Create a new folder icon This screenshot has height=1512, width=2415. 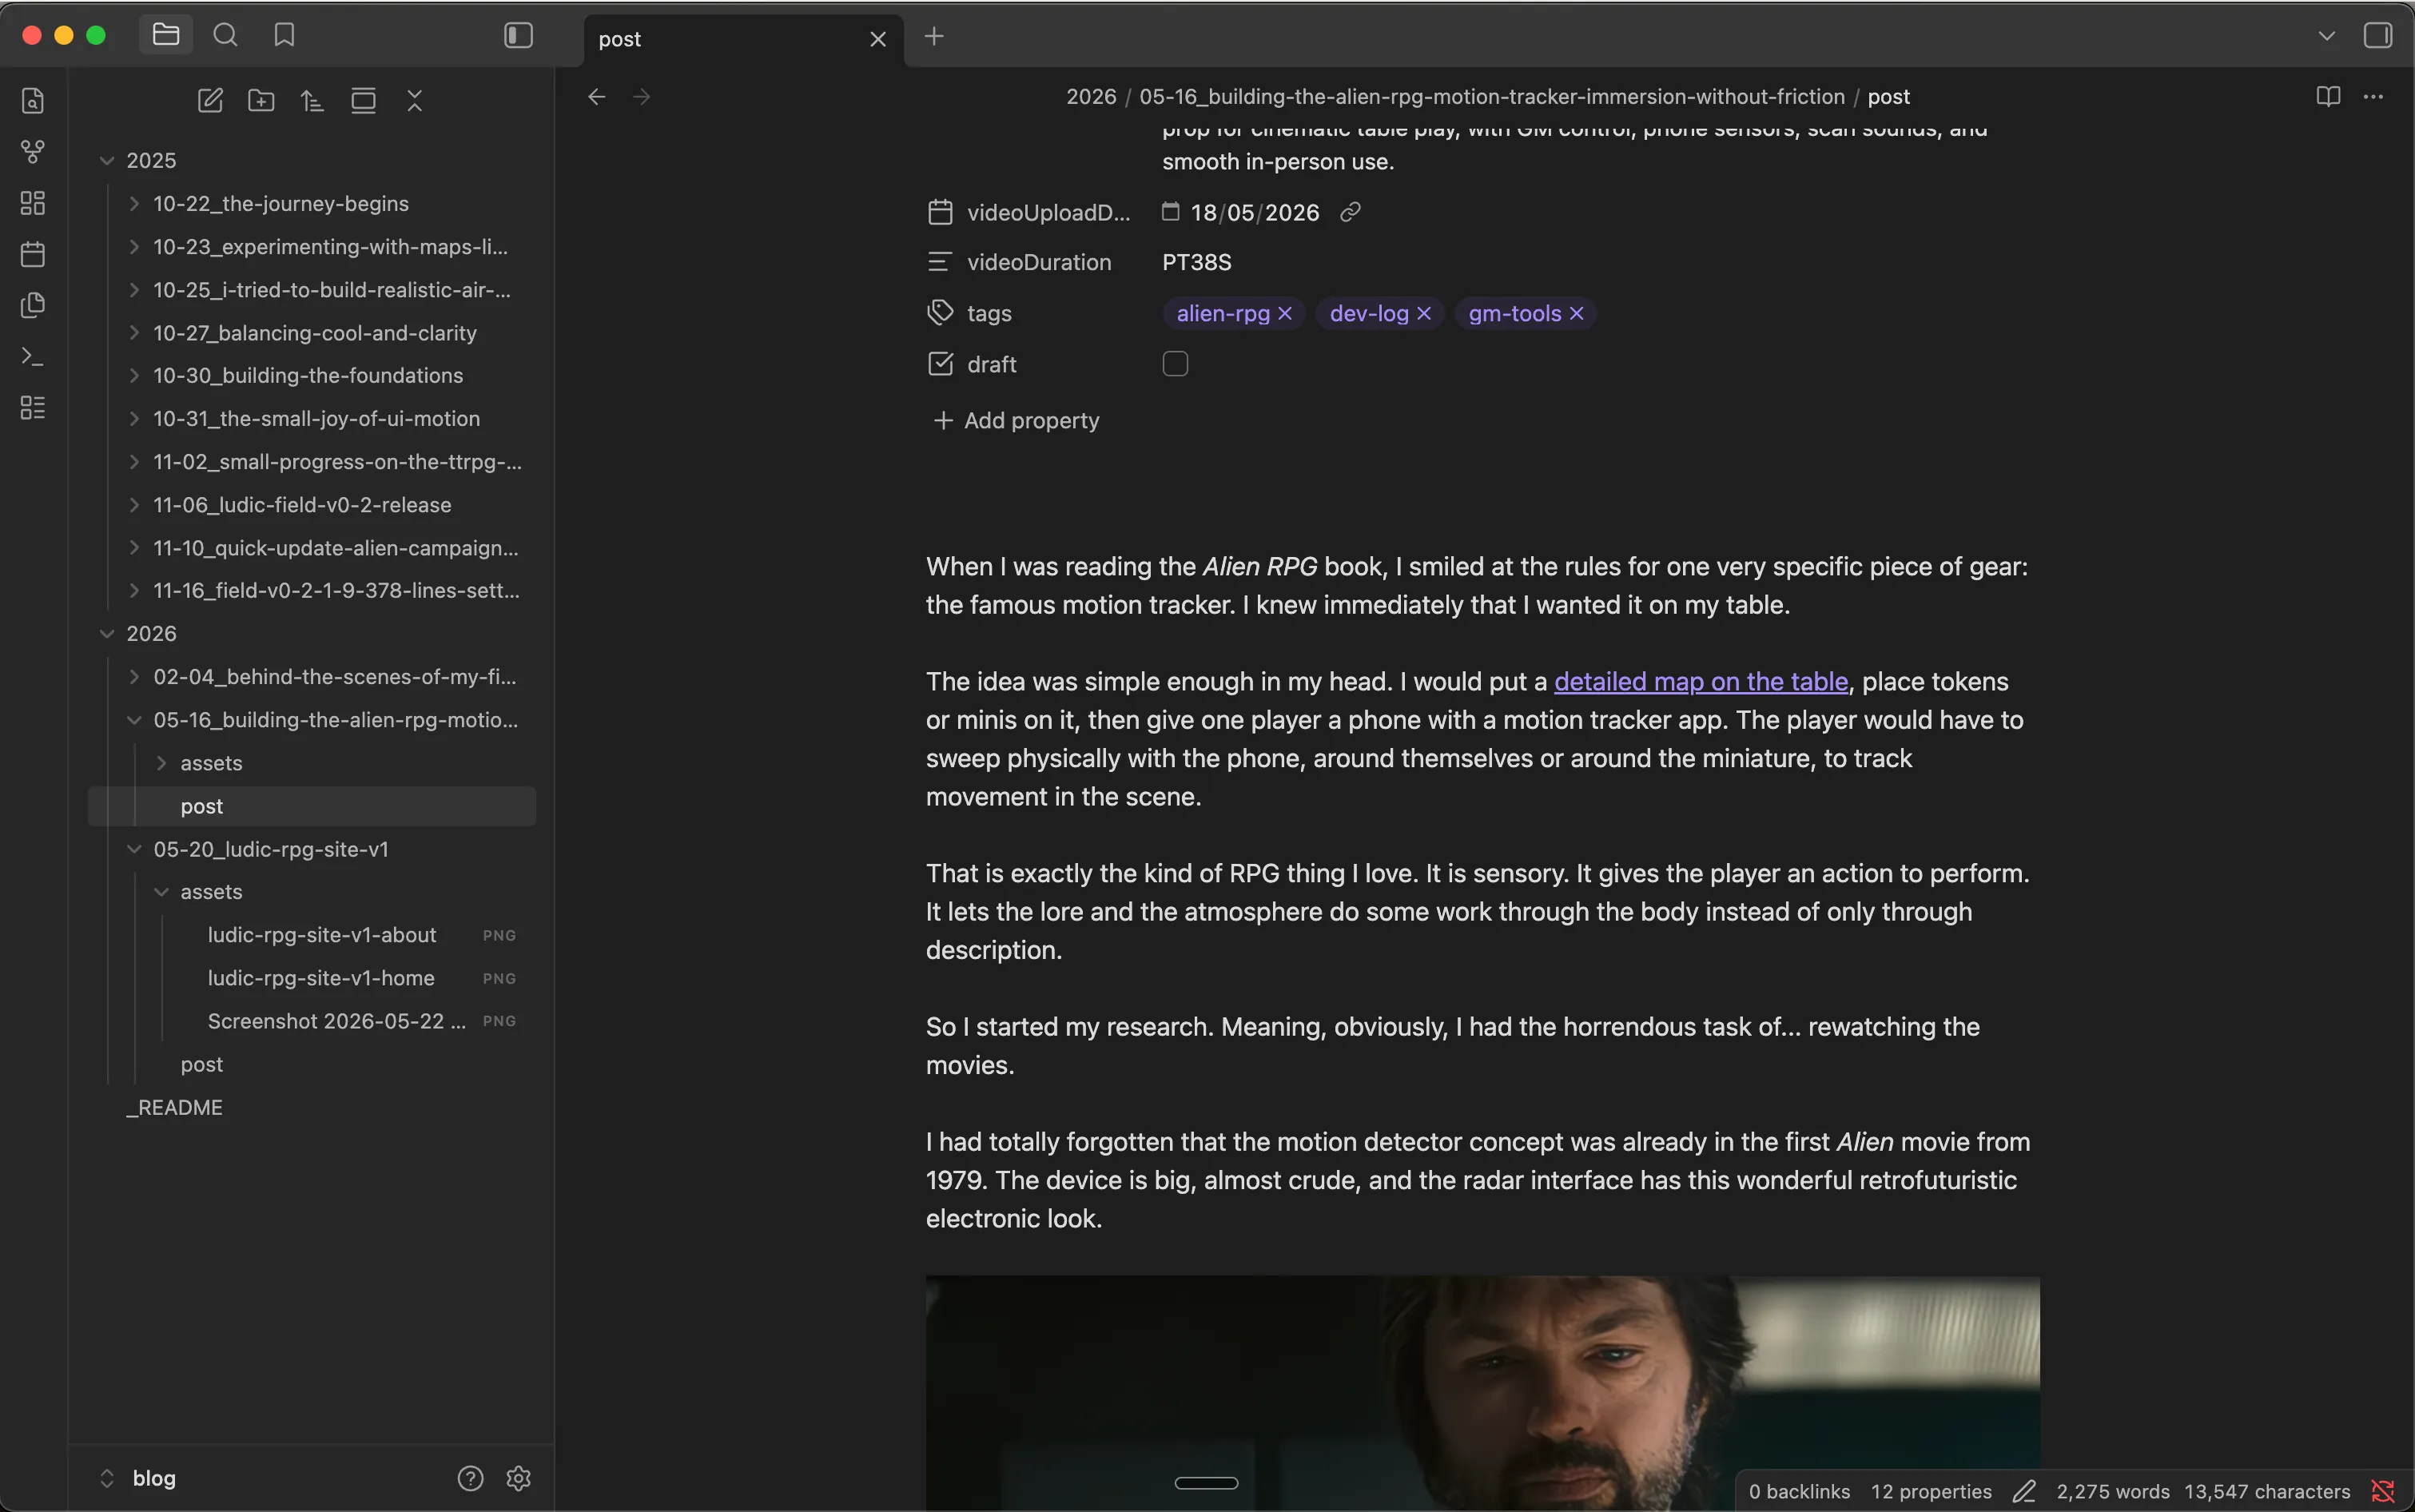pos(261,100)
